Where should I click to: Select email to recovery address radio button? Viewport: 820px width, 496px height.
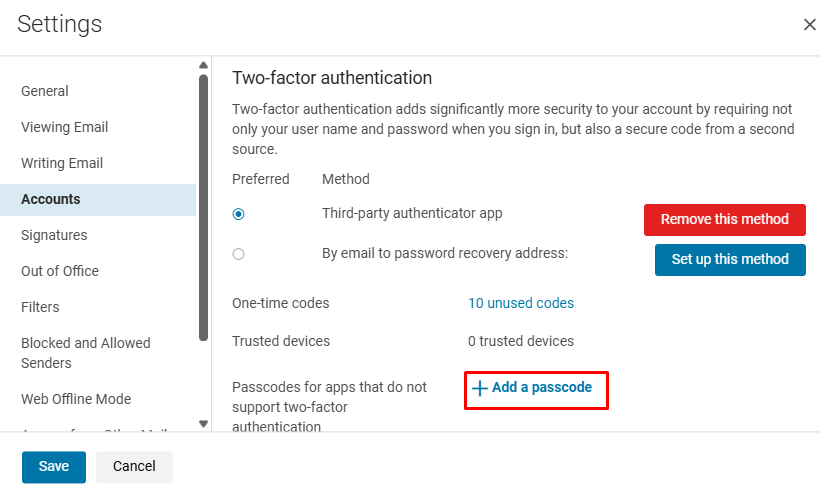pyautogui.click(x=238, y=254)
